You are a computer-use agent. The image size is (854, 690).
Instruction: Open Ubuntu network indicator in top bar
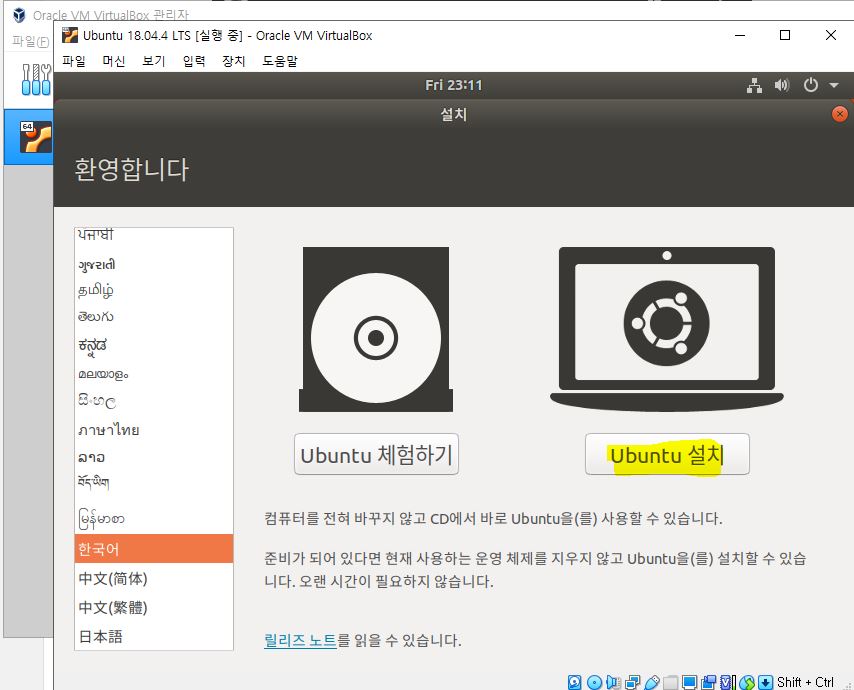754,86
